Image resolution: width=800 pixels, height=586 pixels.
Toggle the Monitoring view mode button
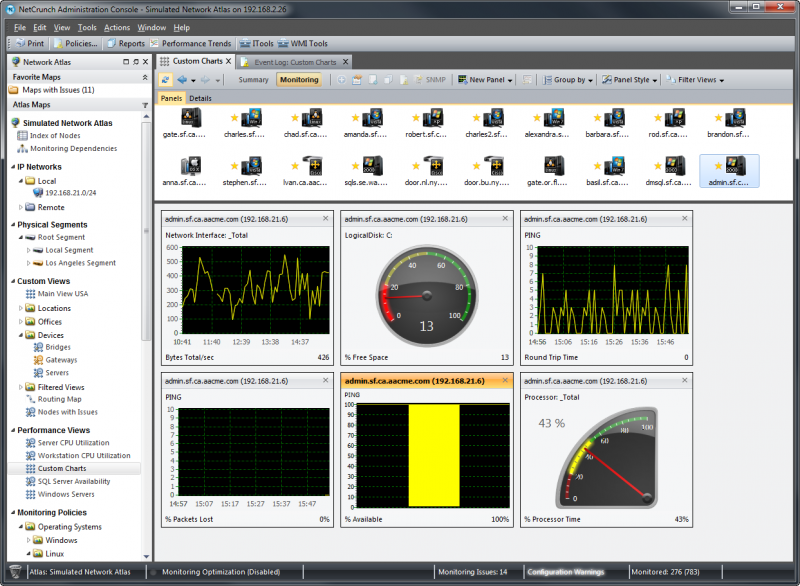(x=299, y=80)
